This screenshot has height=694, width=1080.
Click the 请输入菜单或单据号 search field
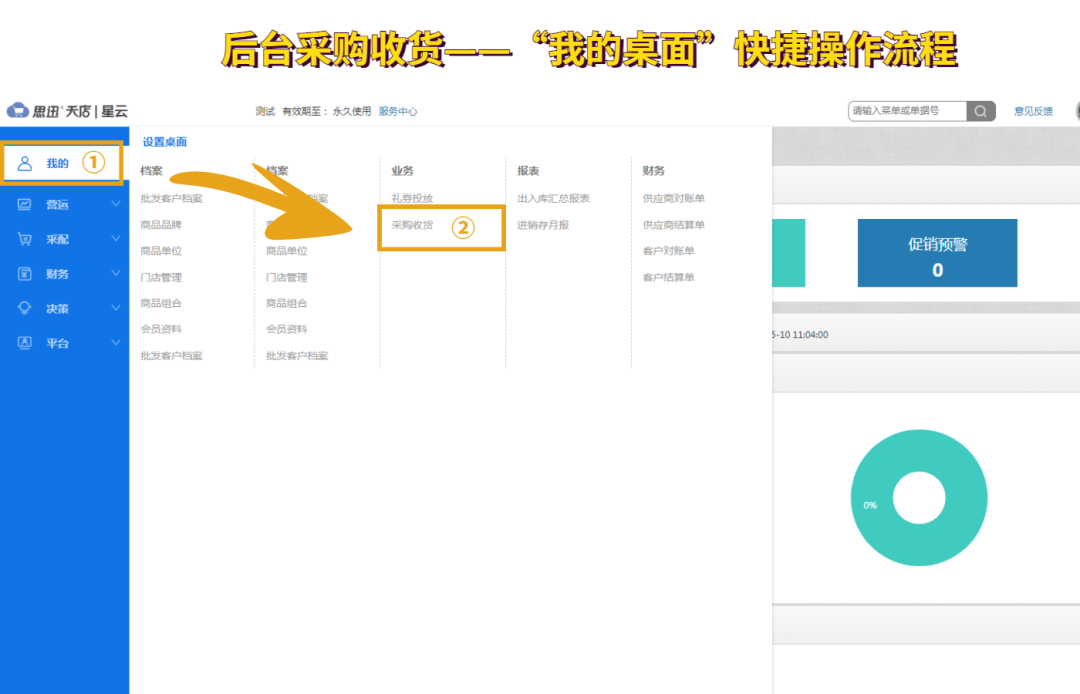point(907,111)
